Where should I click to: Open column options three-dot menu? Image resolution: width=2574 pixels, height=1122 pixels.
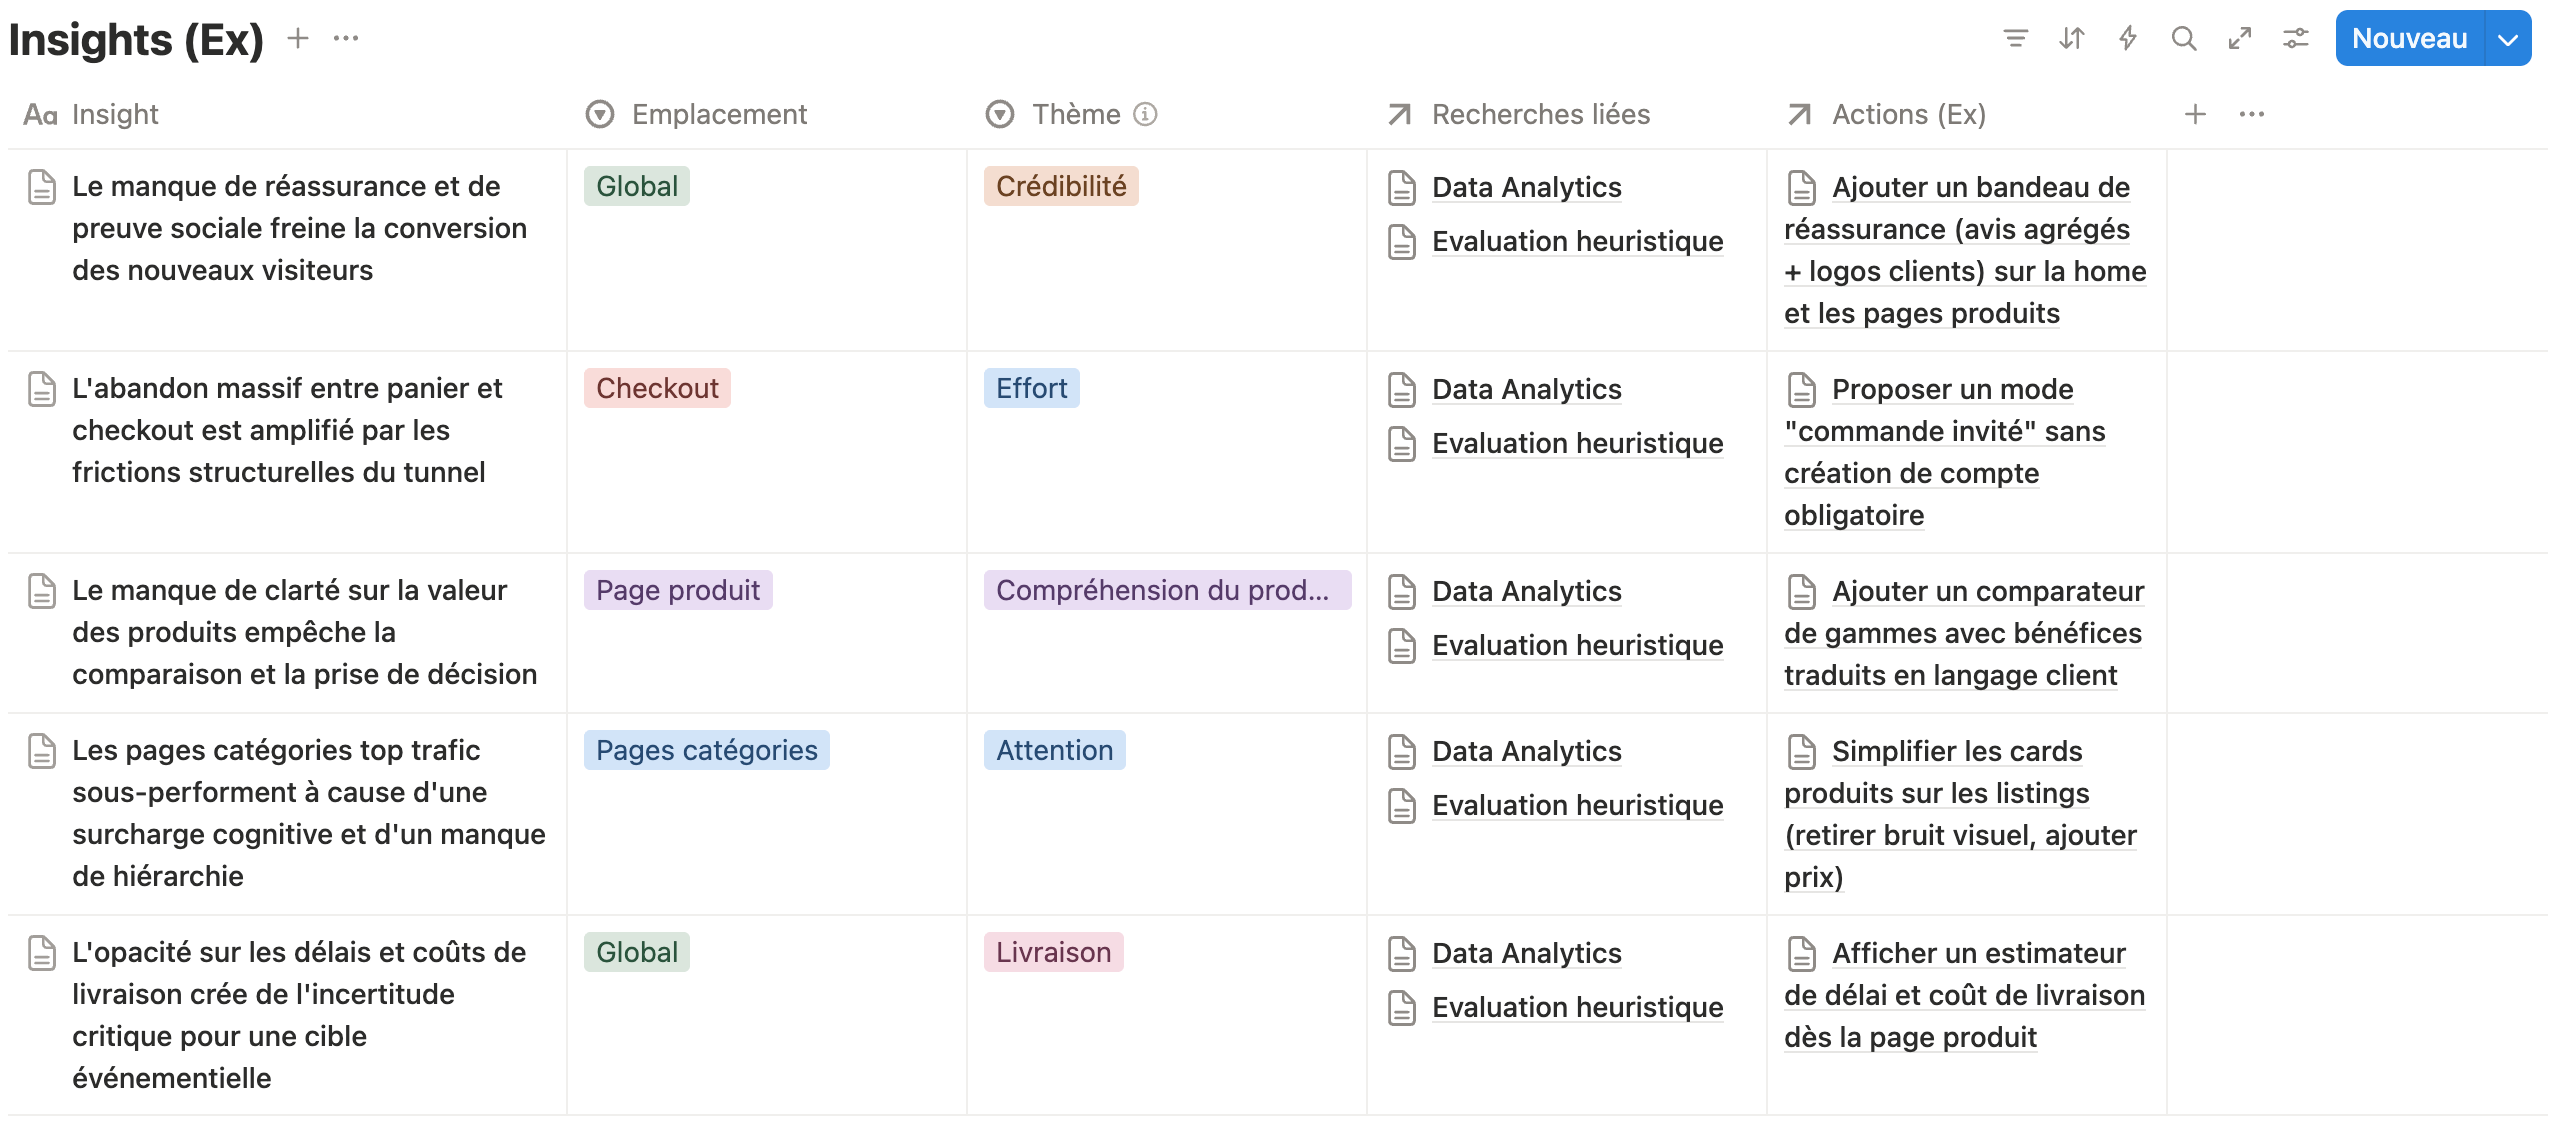click(x=2251, y=114)
